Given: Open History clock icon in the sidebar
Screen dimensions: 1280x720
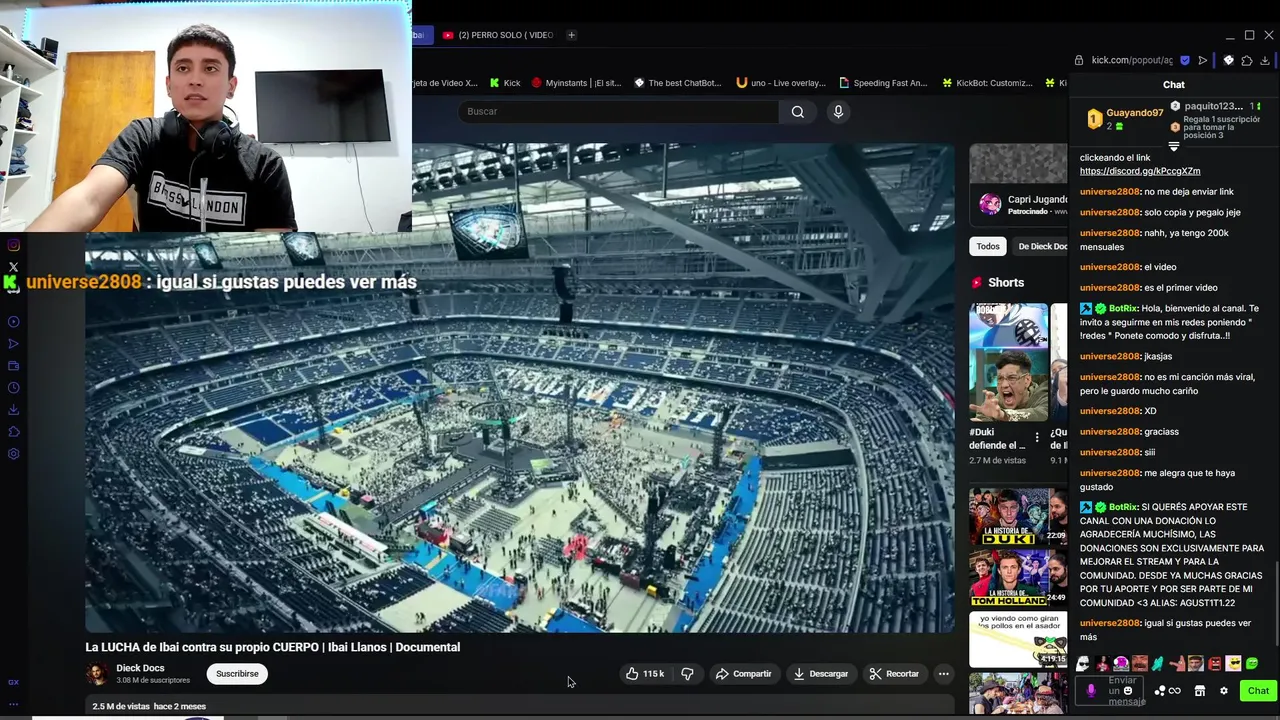Looking at the screenshot, I should 13,388.
